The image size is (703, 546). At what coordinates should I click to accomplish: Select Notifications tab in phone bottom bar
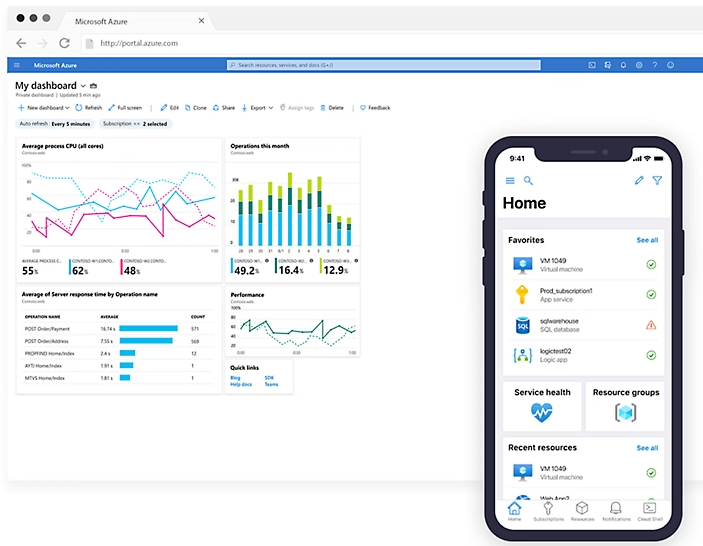pos(616,511)
